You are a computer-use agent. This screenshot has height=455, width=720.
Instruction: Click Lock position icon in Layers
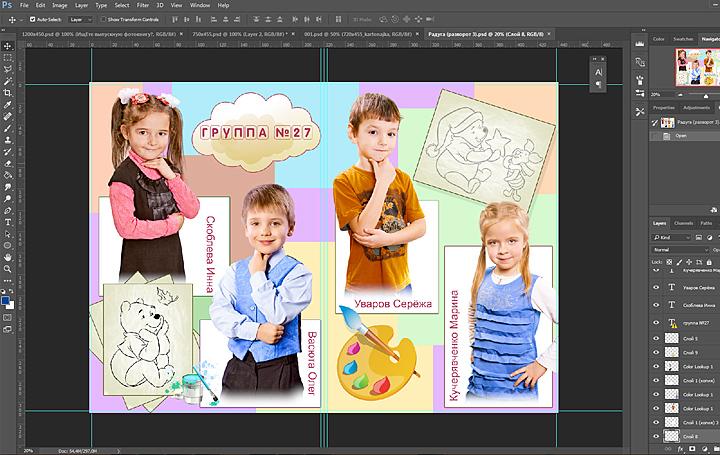(689, 262)
